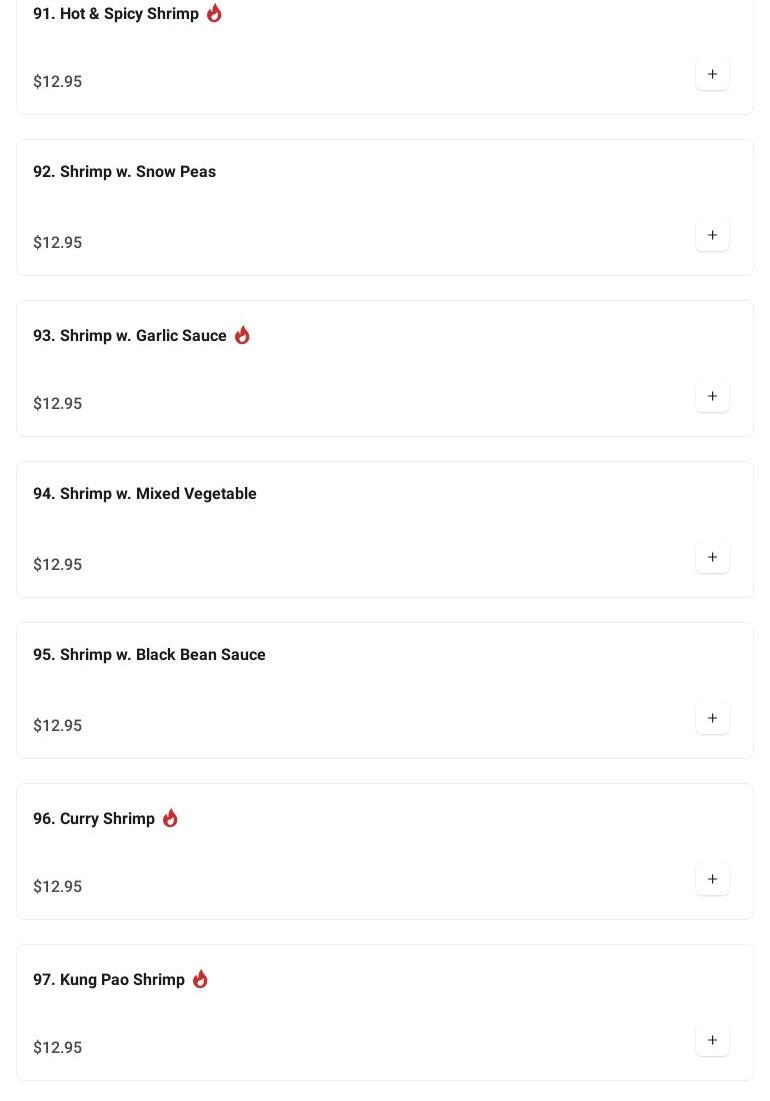770x1101 pixels.
Task: Add Kung Pao Shrimp to cart
Action: point(712,1041)
